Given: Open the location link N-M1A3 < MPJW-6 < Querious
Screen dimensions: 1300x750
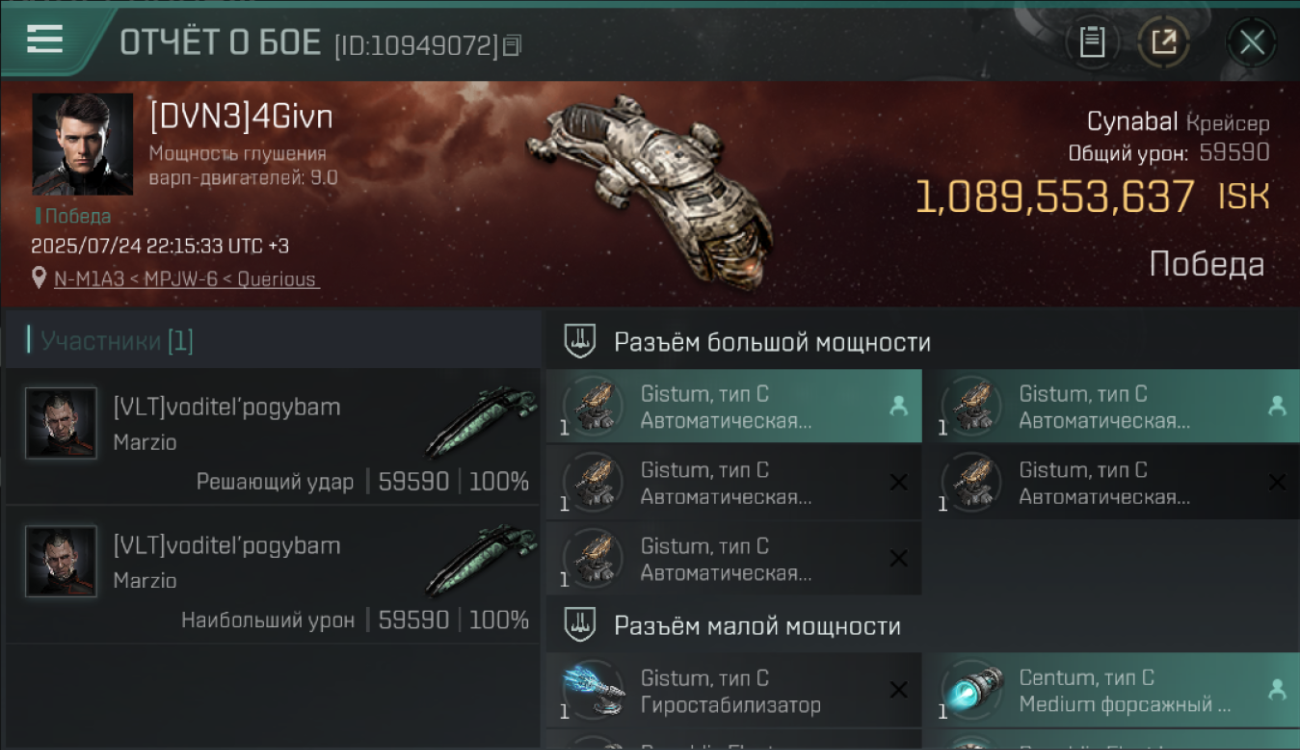Looking at the screenshot, I should pos(186,279).
